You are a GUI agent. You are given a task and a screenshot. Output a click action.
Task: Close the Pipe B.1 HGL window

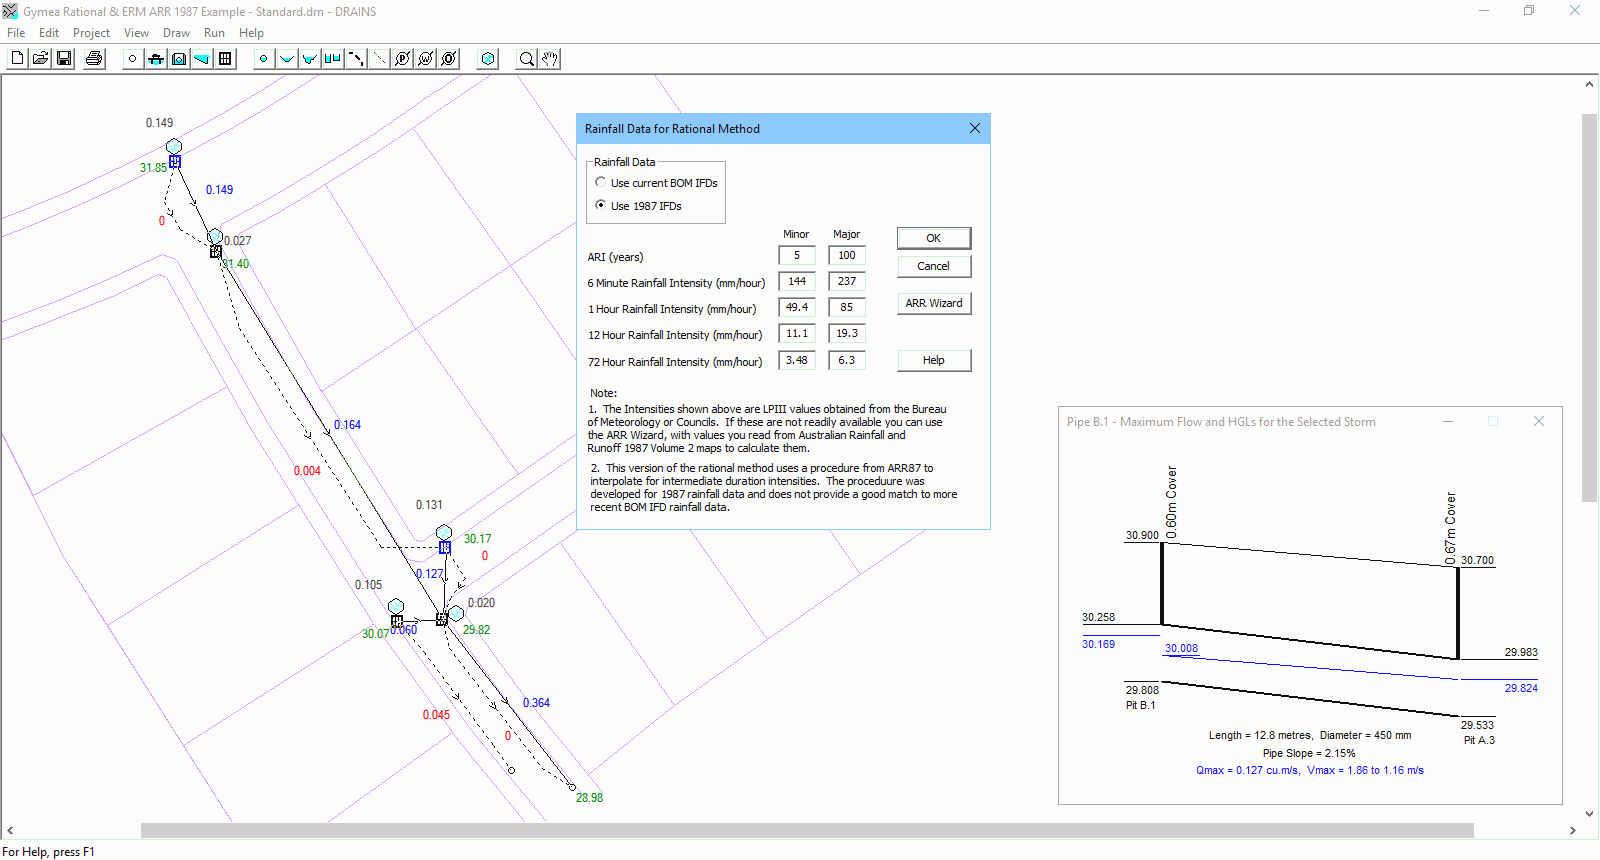1539,421
